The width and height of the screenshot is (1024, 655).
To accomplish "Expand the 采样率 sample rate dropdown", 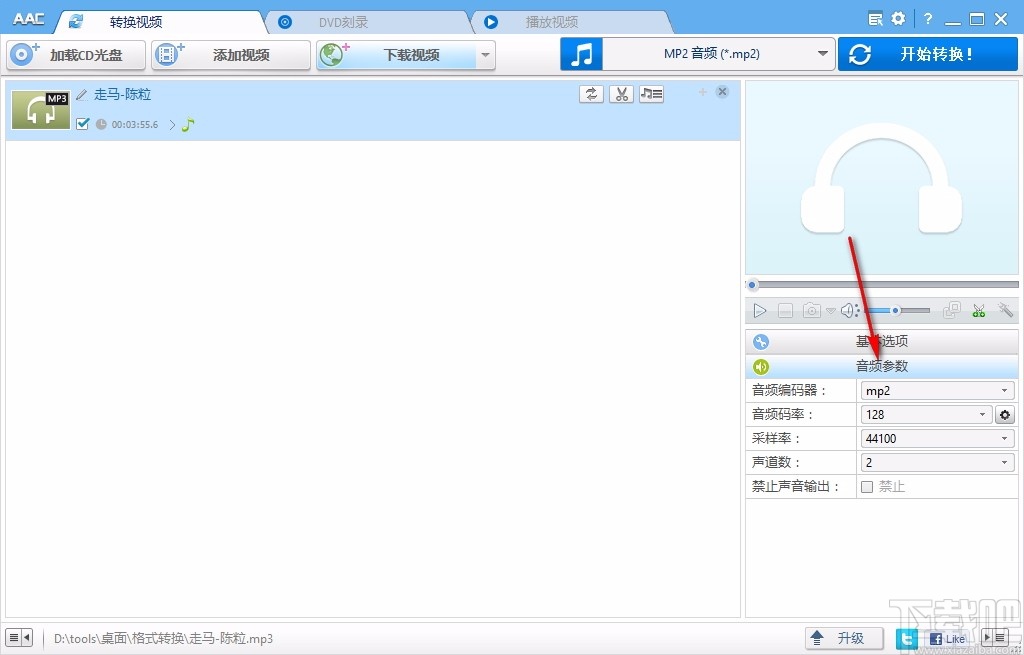I will pos(1007,438).
